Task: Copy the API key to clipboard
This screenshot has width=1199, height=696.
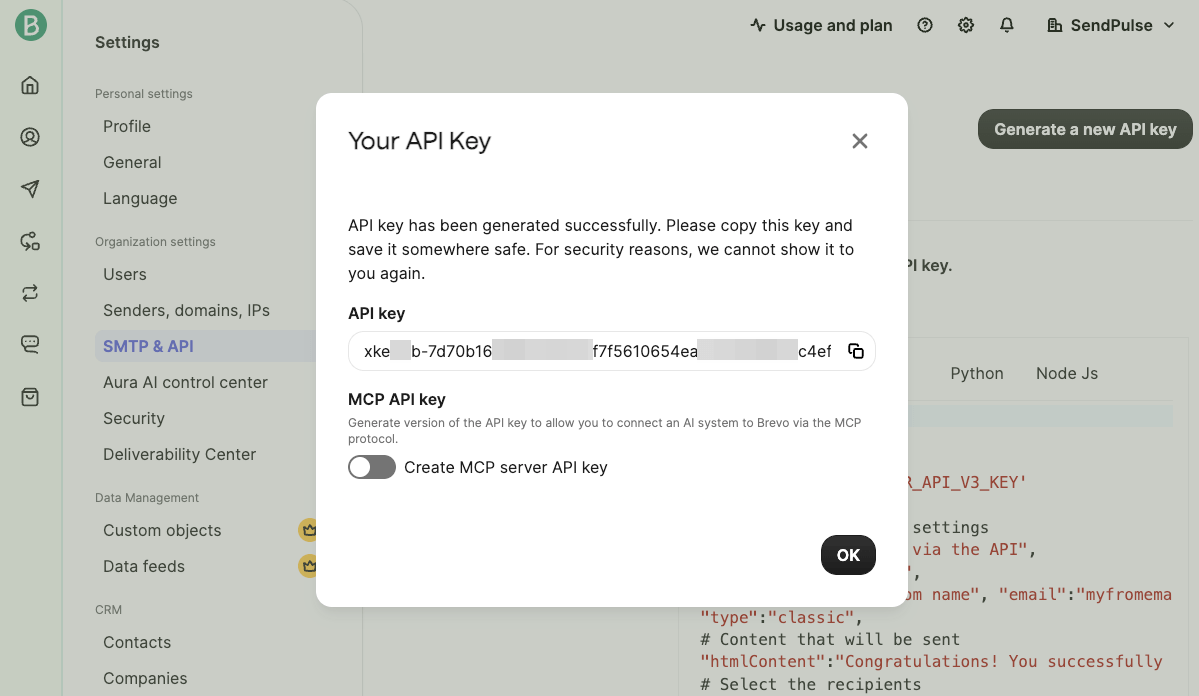Action: pos(856,351)
